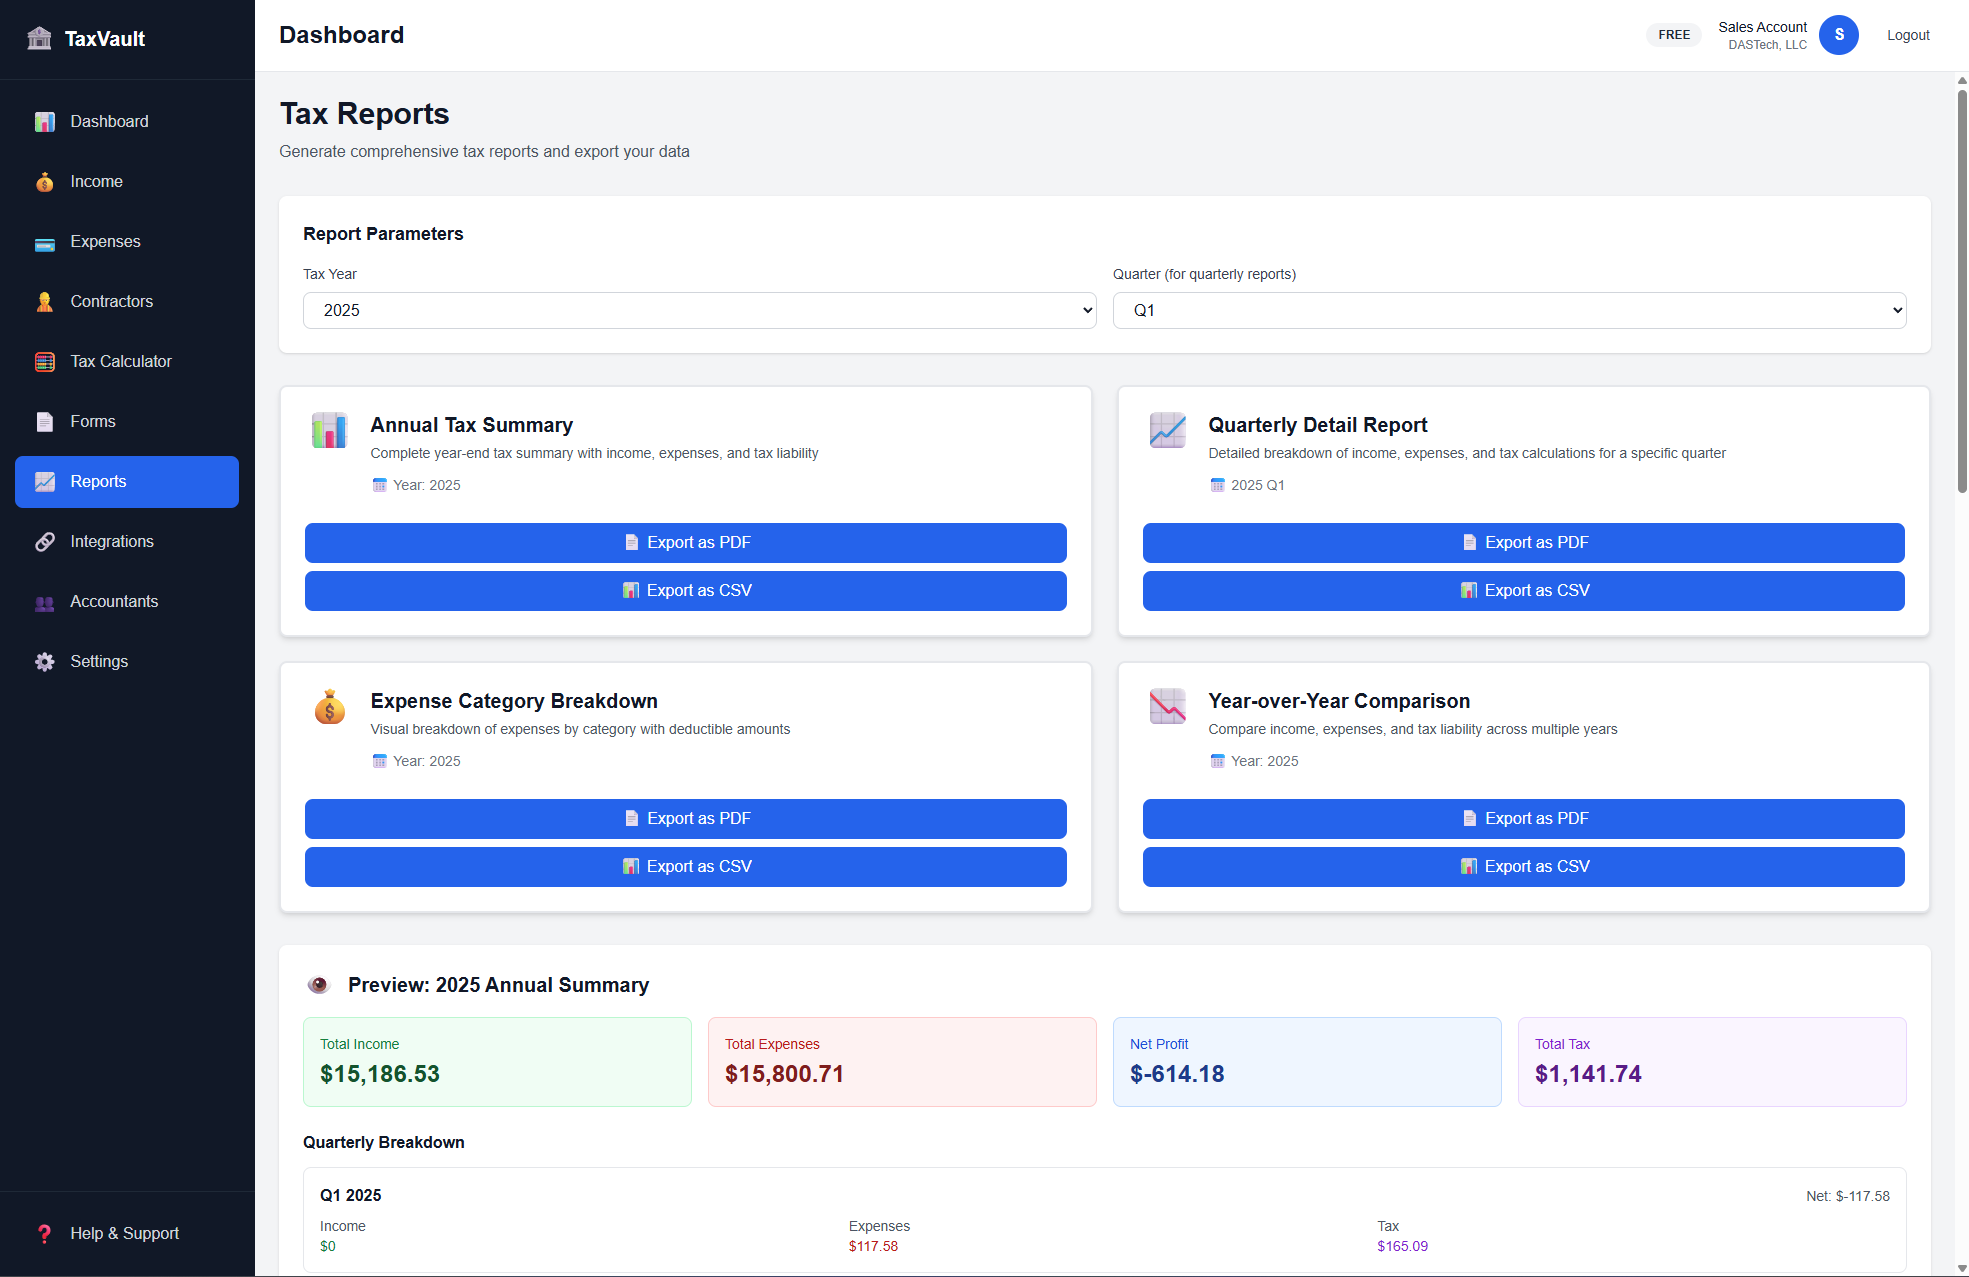Click the TaxVault bank logo
The image size is (1969, 1277).
click(x=39, y=38)
